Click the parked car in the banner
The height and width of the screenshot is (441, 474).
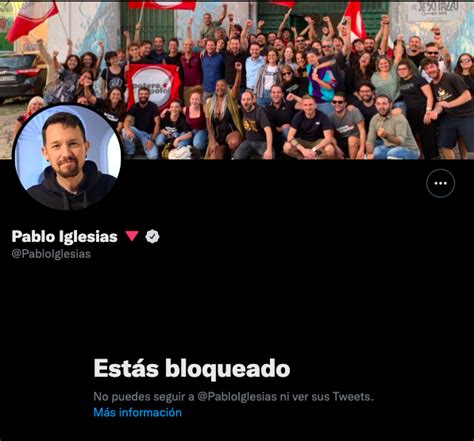coord(22,75)
